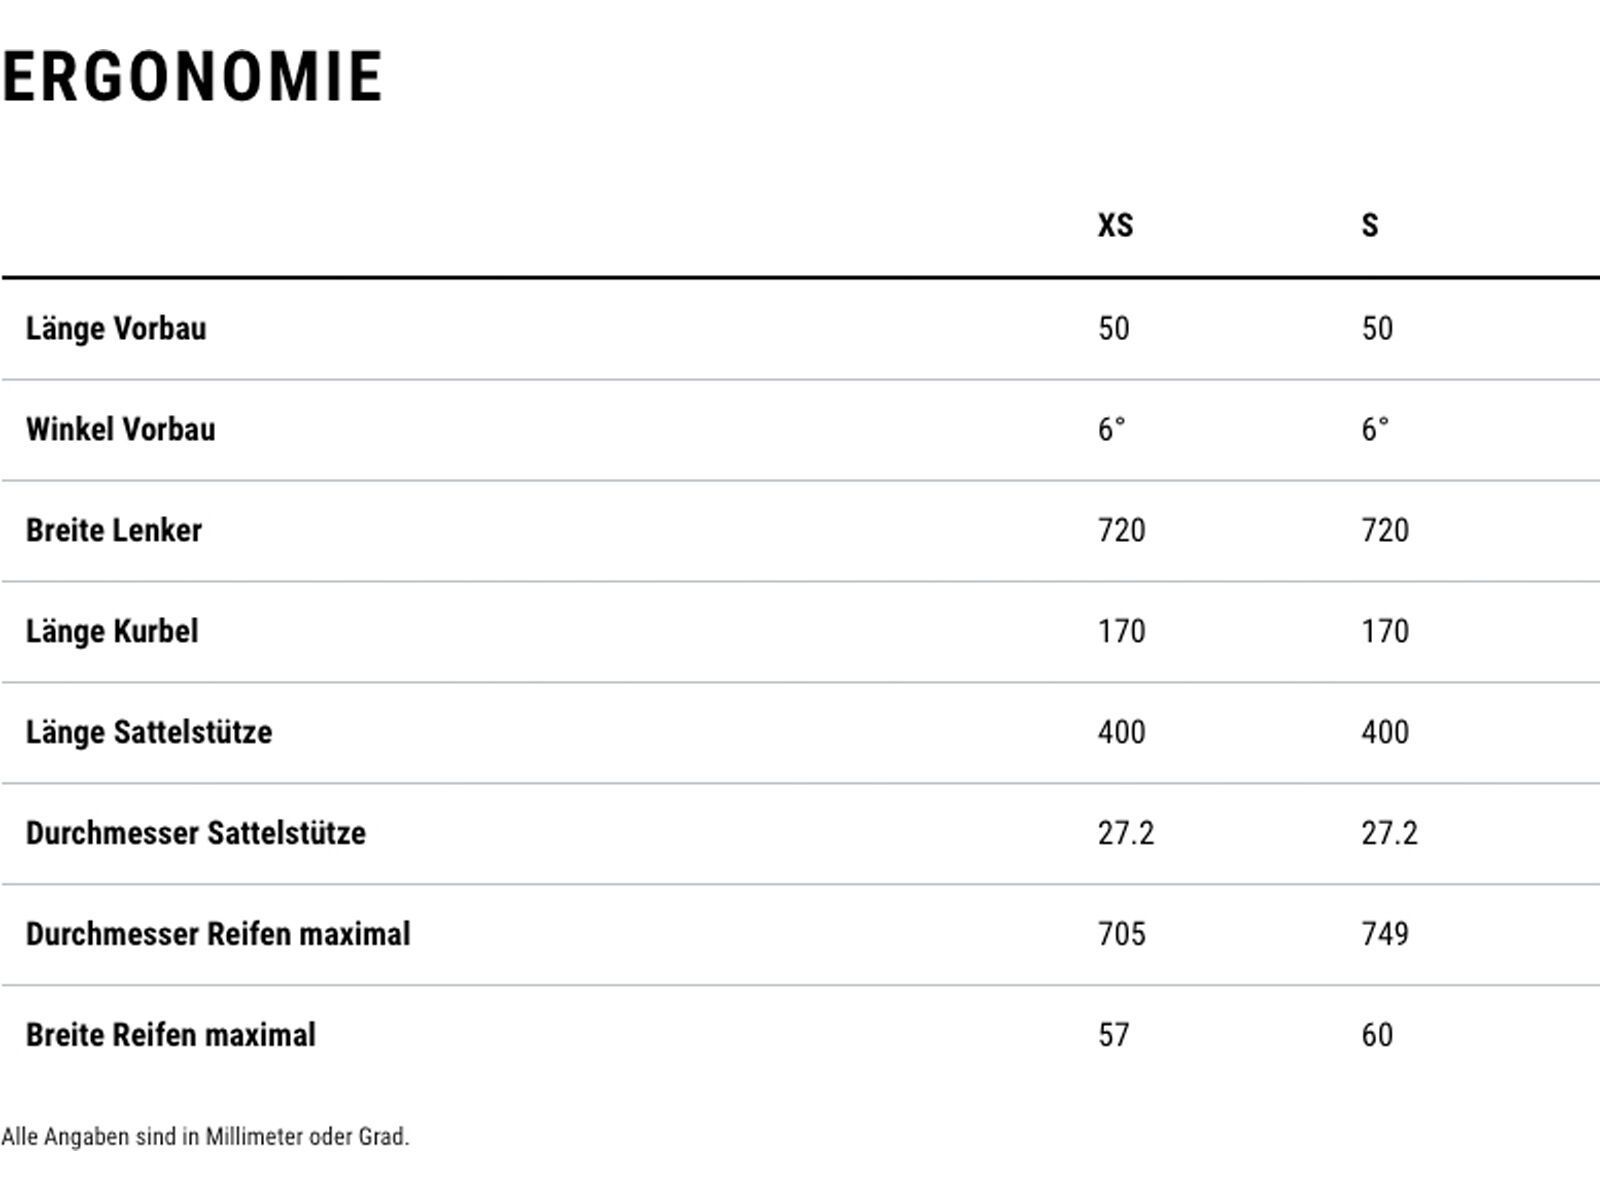1600x1200 pixels.
Task: Click the Länge Kurbel row label
Action: coord(112,632)
